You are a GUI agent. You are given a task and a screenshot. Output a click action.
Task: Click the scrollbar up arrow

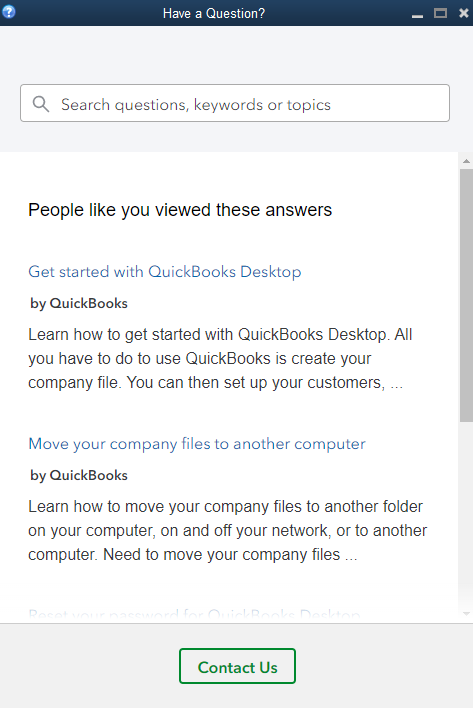point(466,161)
